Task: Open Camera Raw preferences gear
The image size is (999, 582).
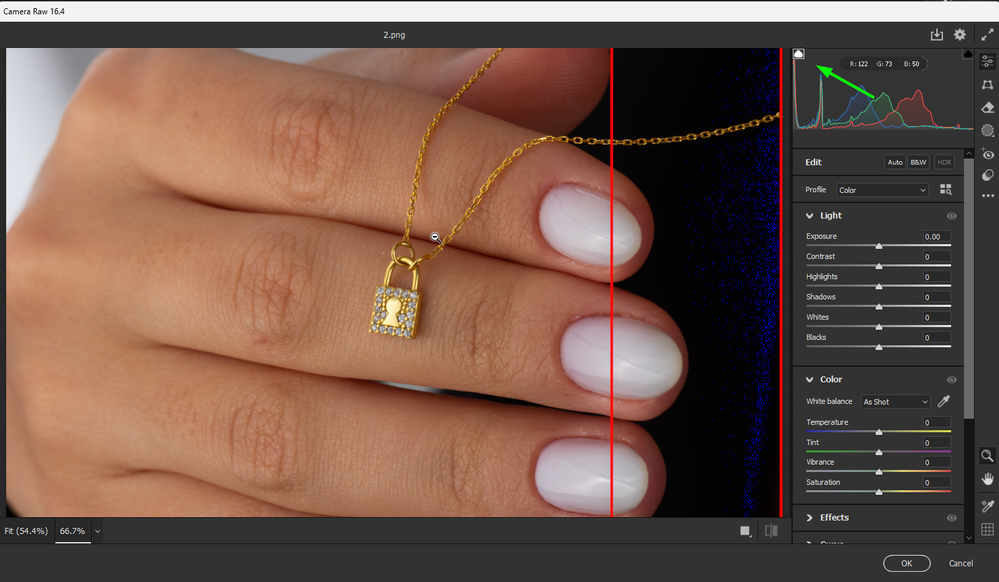Action: [x=959, y=34]
